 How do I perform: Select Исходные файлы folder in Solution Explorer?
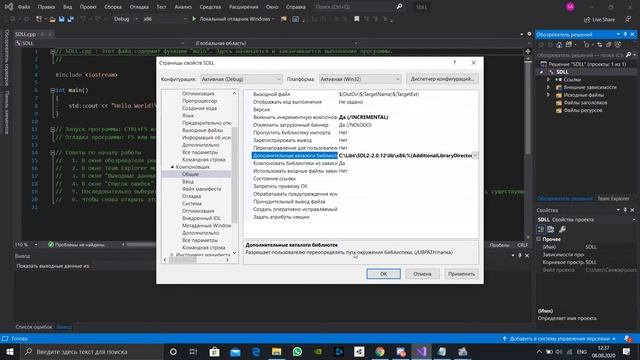pyautogui.click(x=584, y=95)
